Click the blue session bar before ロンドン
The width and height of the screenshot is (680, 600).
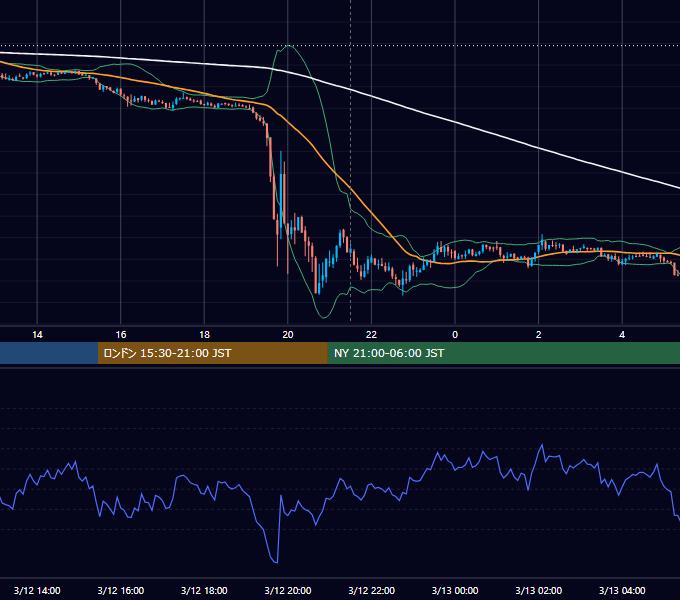(49, 353)
